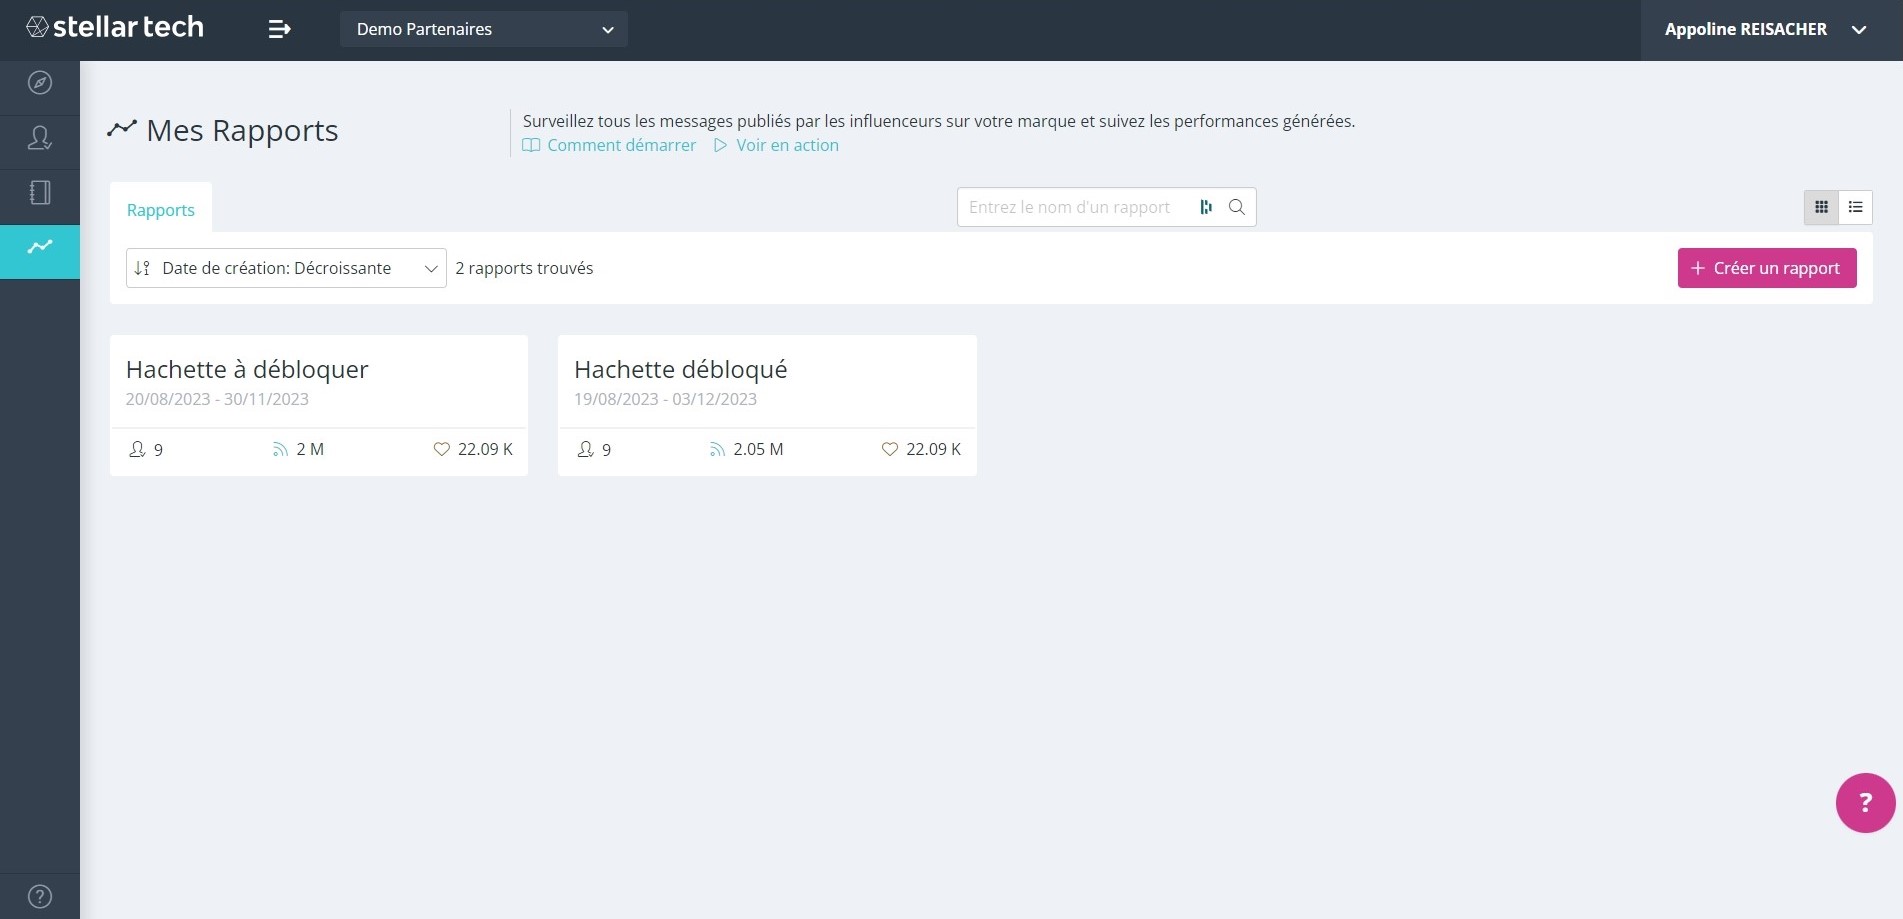The image size is (1903, 919).
Task: Click the filter icon in report search
Action: pos(1206,207)
